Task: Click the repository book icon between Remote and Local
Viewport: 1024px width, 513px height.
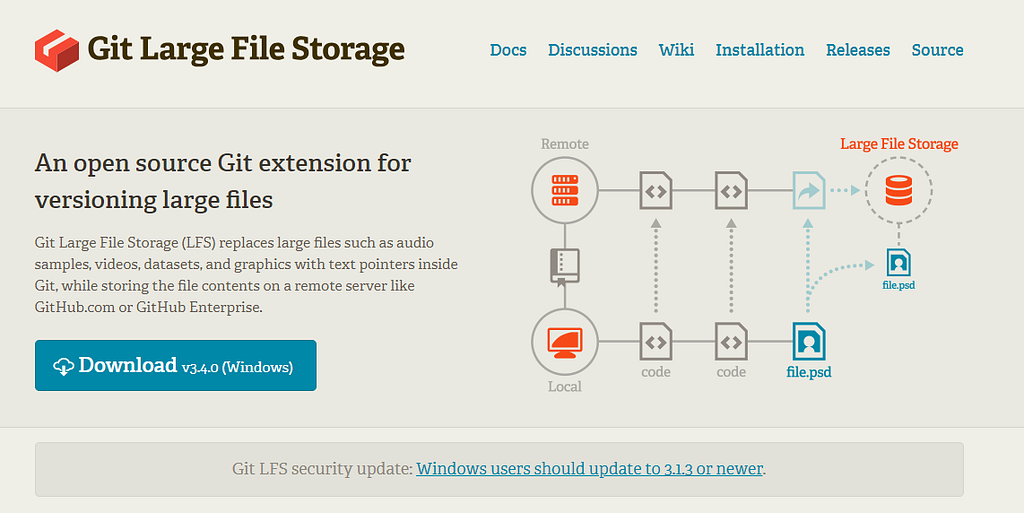Action: coord(565,268)
